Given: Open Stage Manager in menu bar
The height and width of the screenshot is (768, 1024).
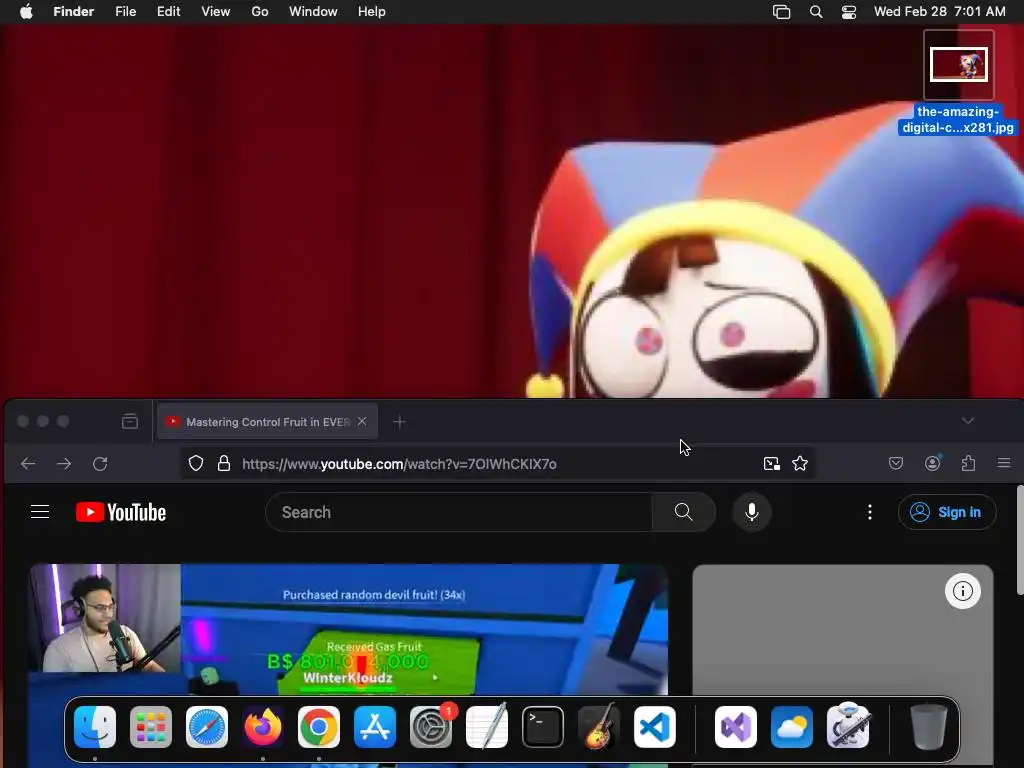Looking at the screenshot, I should pyautogui.click(x=782, y=12).
